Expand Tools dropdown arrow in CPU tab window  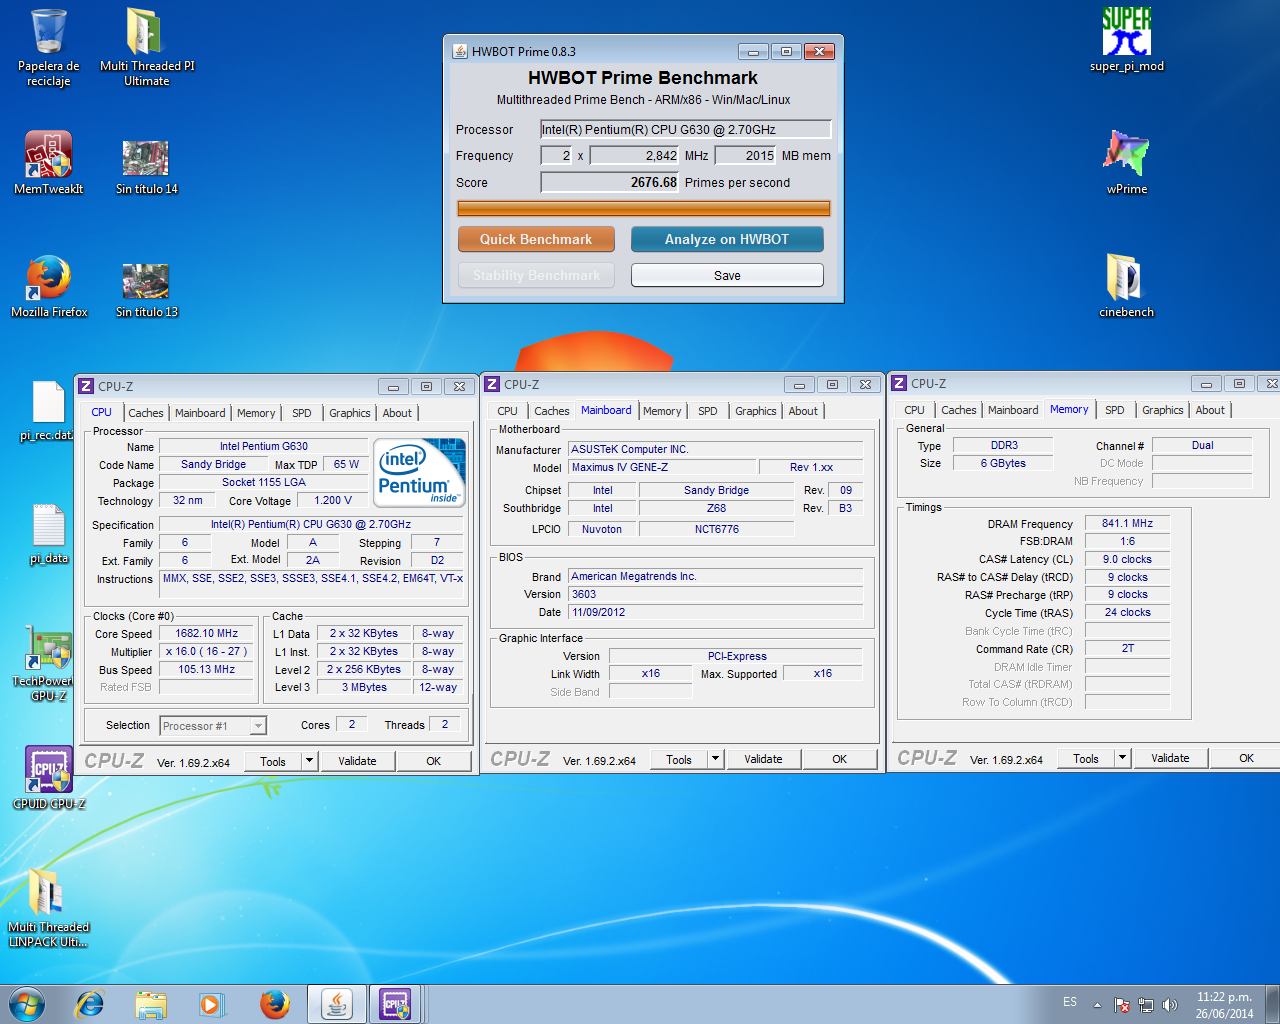pyautogui.click(x=309, y=761)
